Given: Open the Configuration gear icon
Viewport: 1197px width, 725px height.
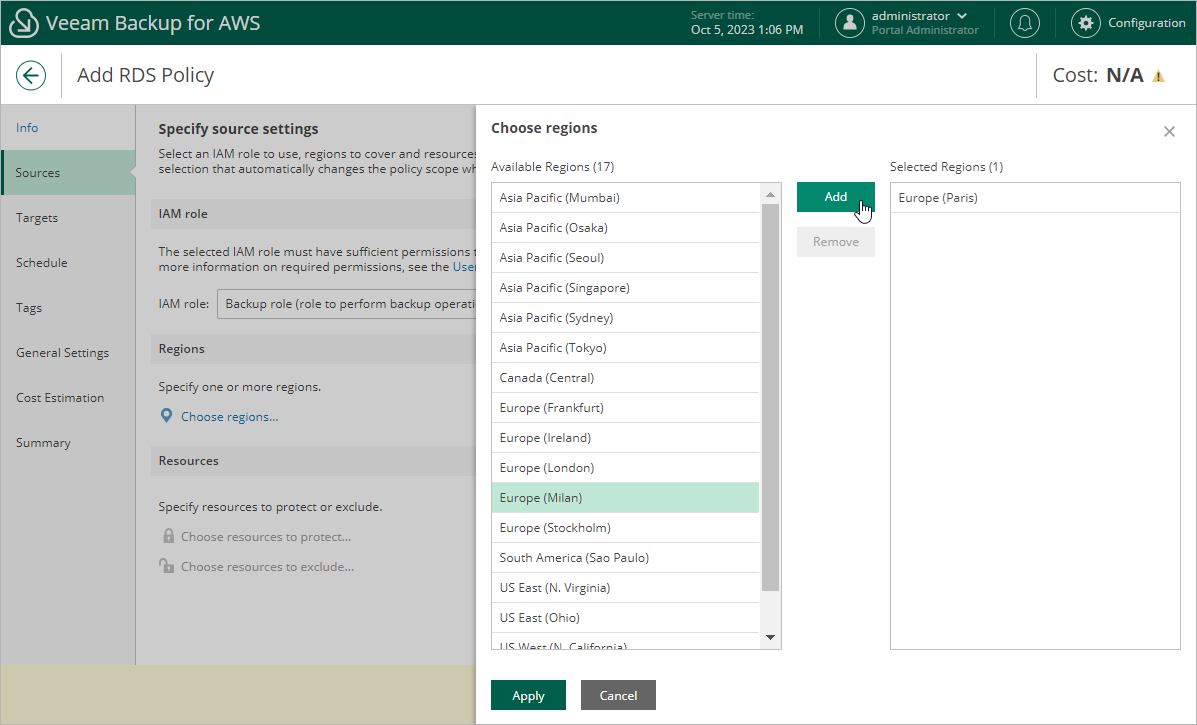Looking at the screenshot, I should 1086,23.
